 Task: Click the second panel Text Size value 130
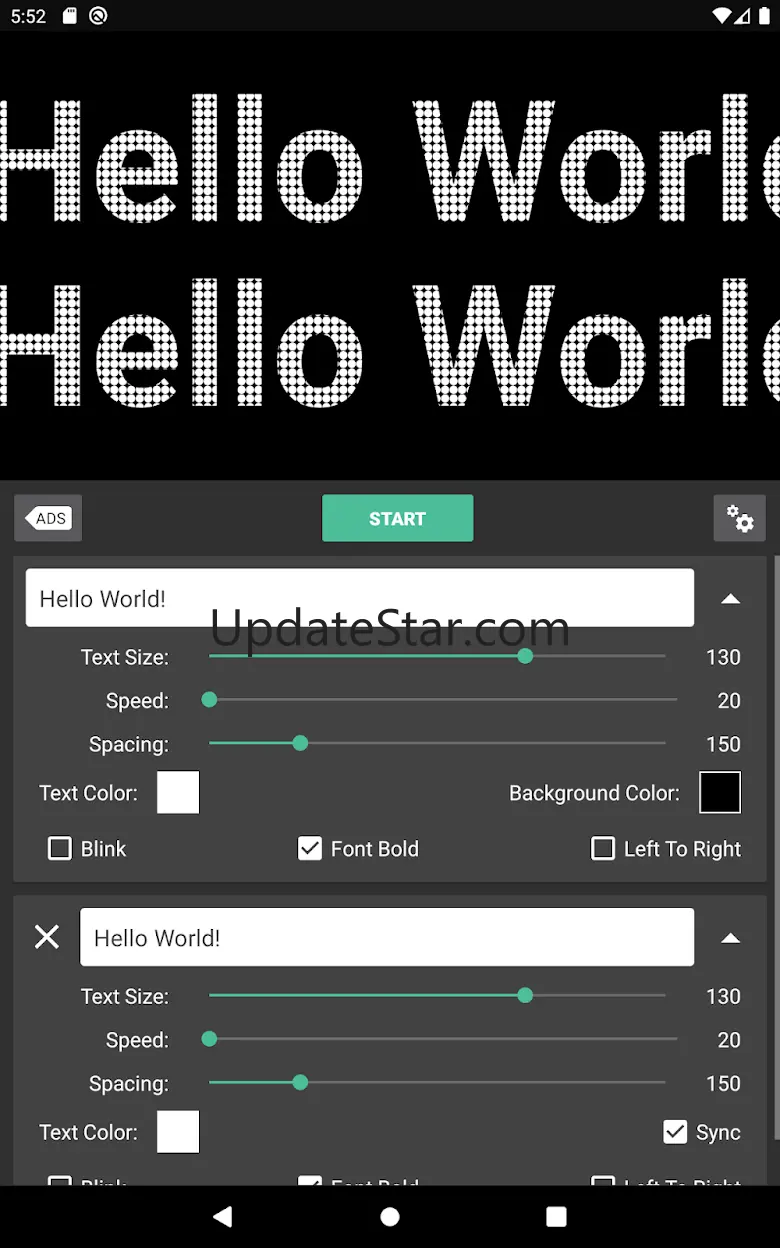click(x=723, y=996)
